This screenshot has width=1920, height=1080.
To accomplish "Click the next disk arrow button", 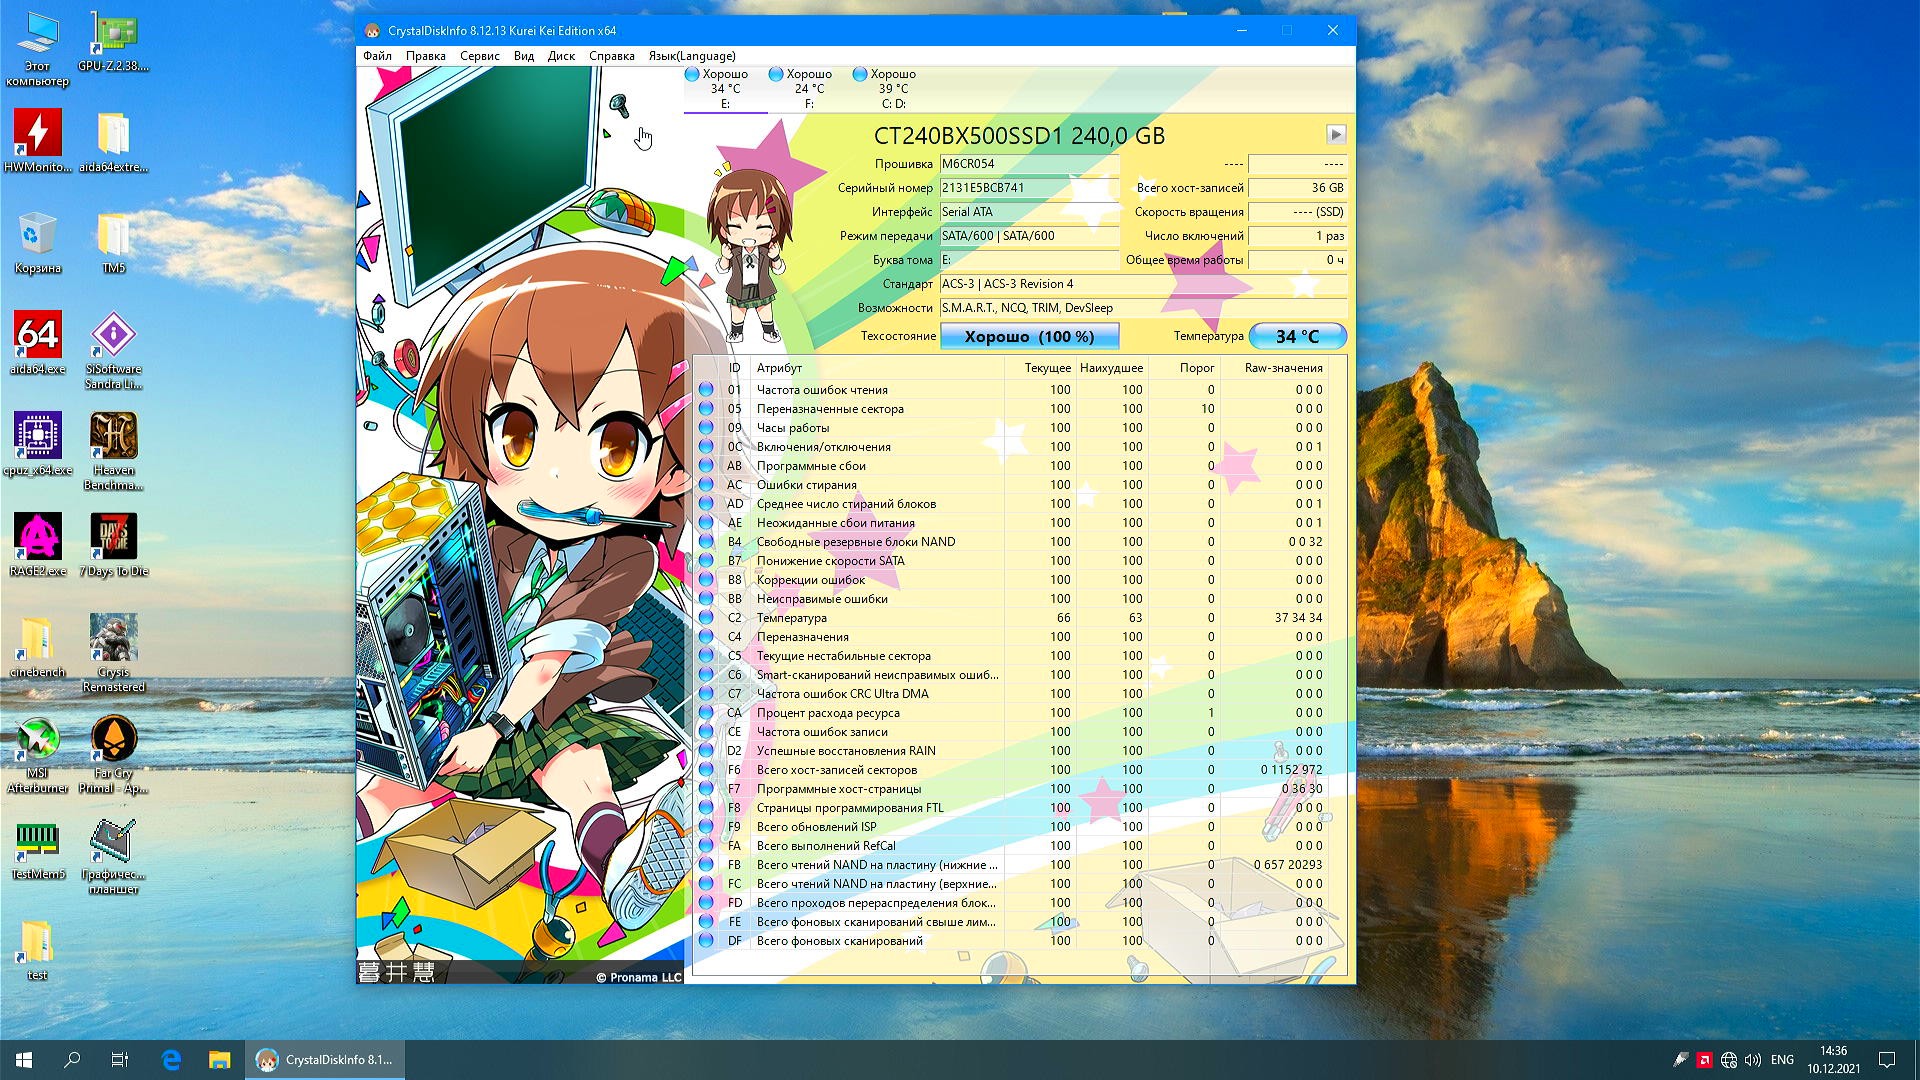I will pyautogui.click(x=1335, y=134).
